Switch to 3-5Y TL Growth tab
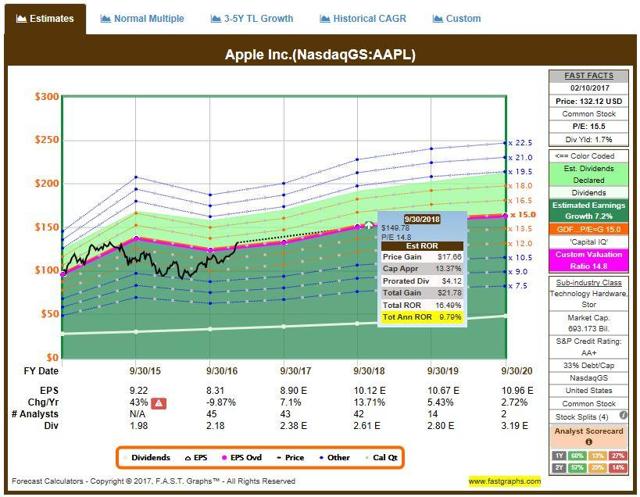Viewport: 640px width, 497px height. coord(252,19)
